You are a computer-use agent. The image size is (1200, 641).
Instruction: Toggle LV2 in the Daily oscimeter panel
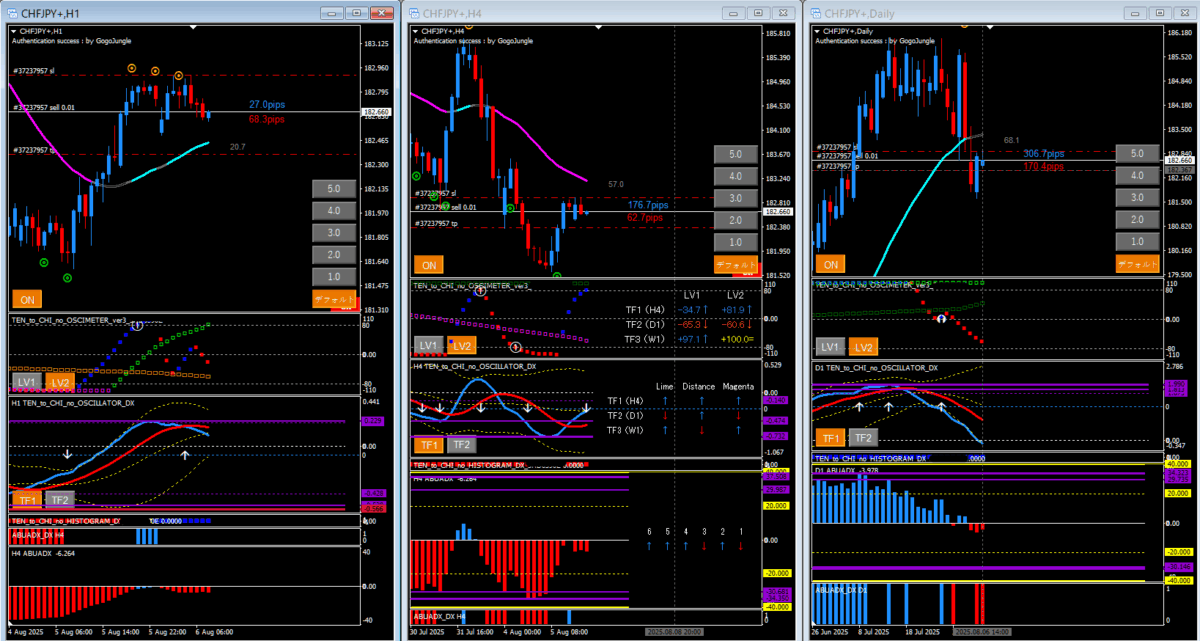click(x=864, y=347)
